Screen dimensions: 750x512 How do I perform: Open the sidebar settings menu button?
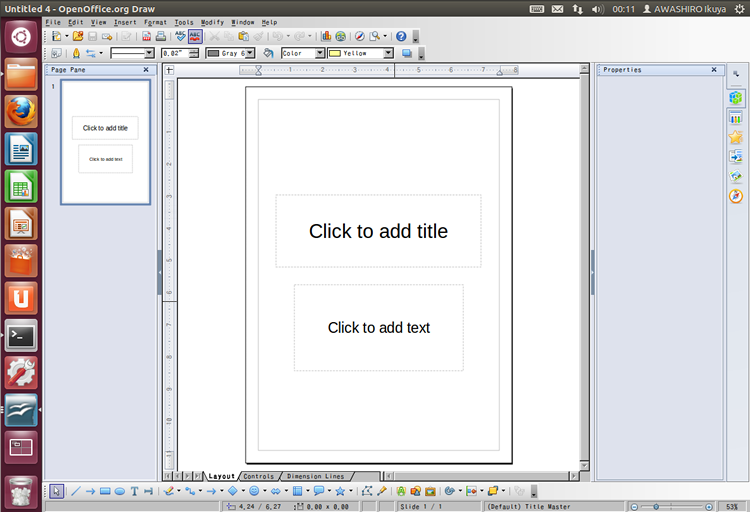tap(736, 74)
